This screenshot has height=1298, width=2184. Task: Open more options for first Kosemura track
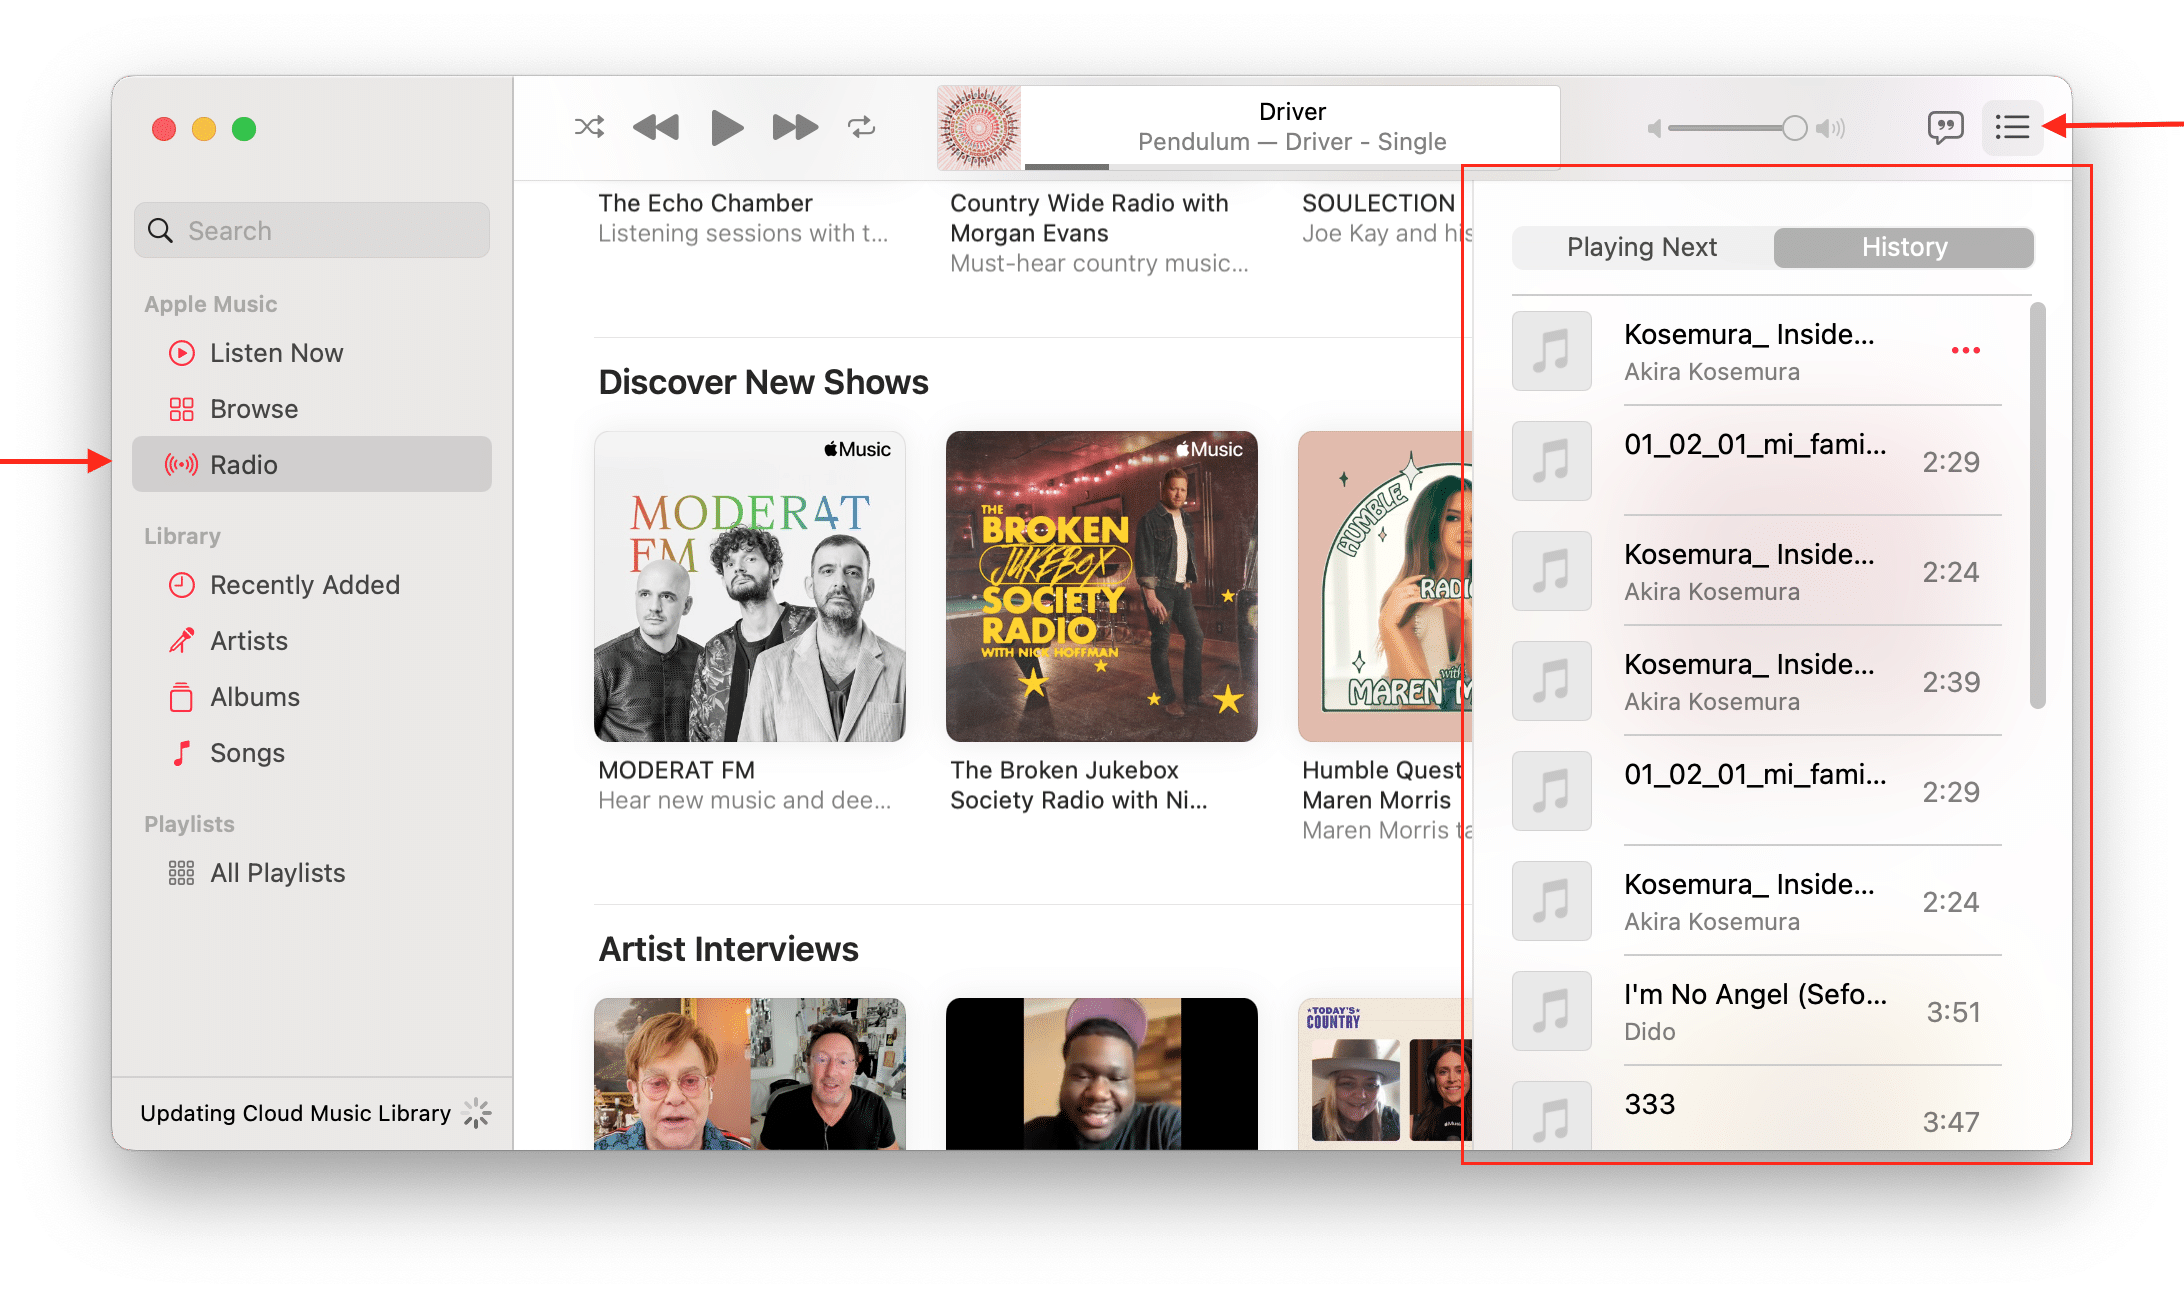point(1965,350)
